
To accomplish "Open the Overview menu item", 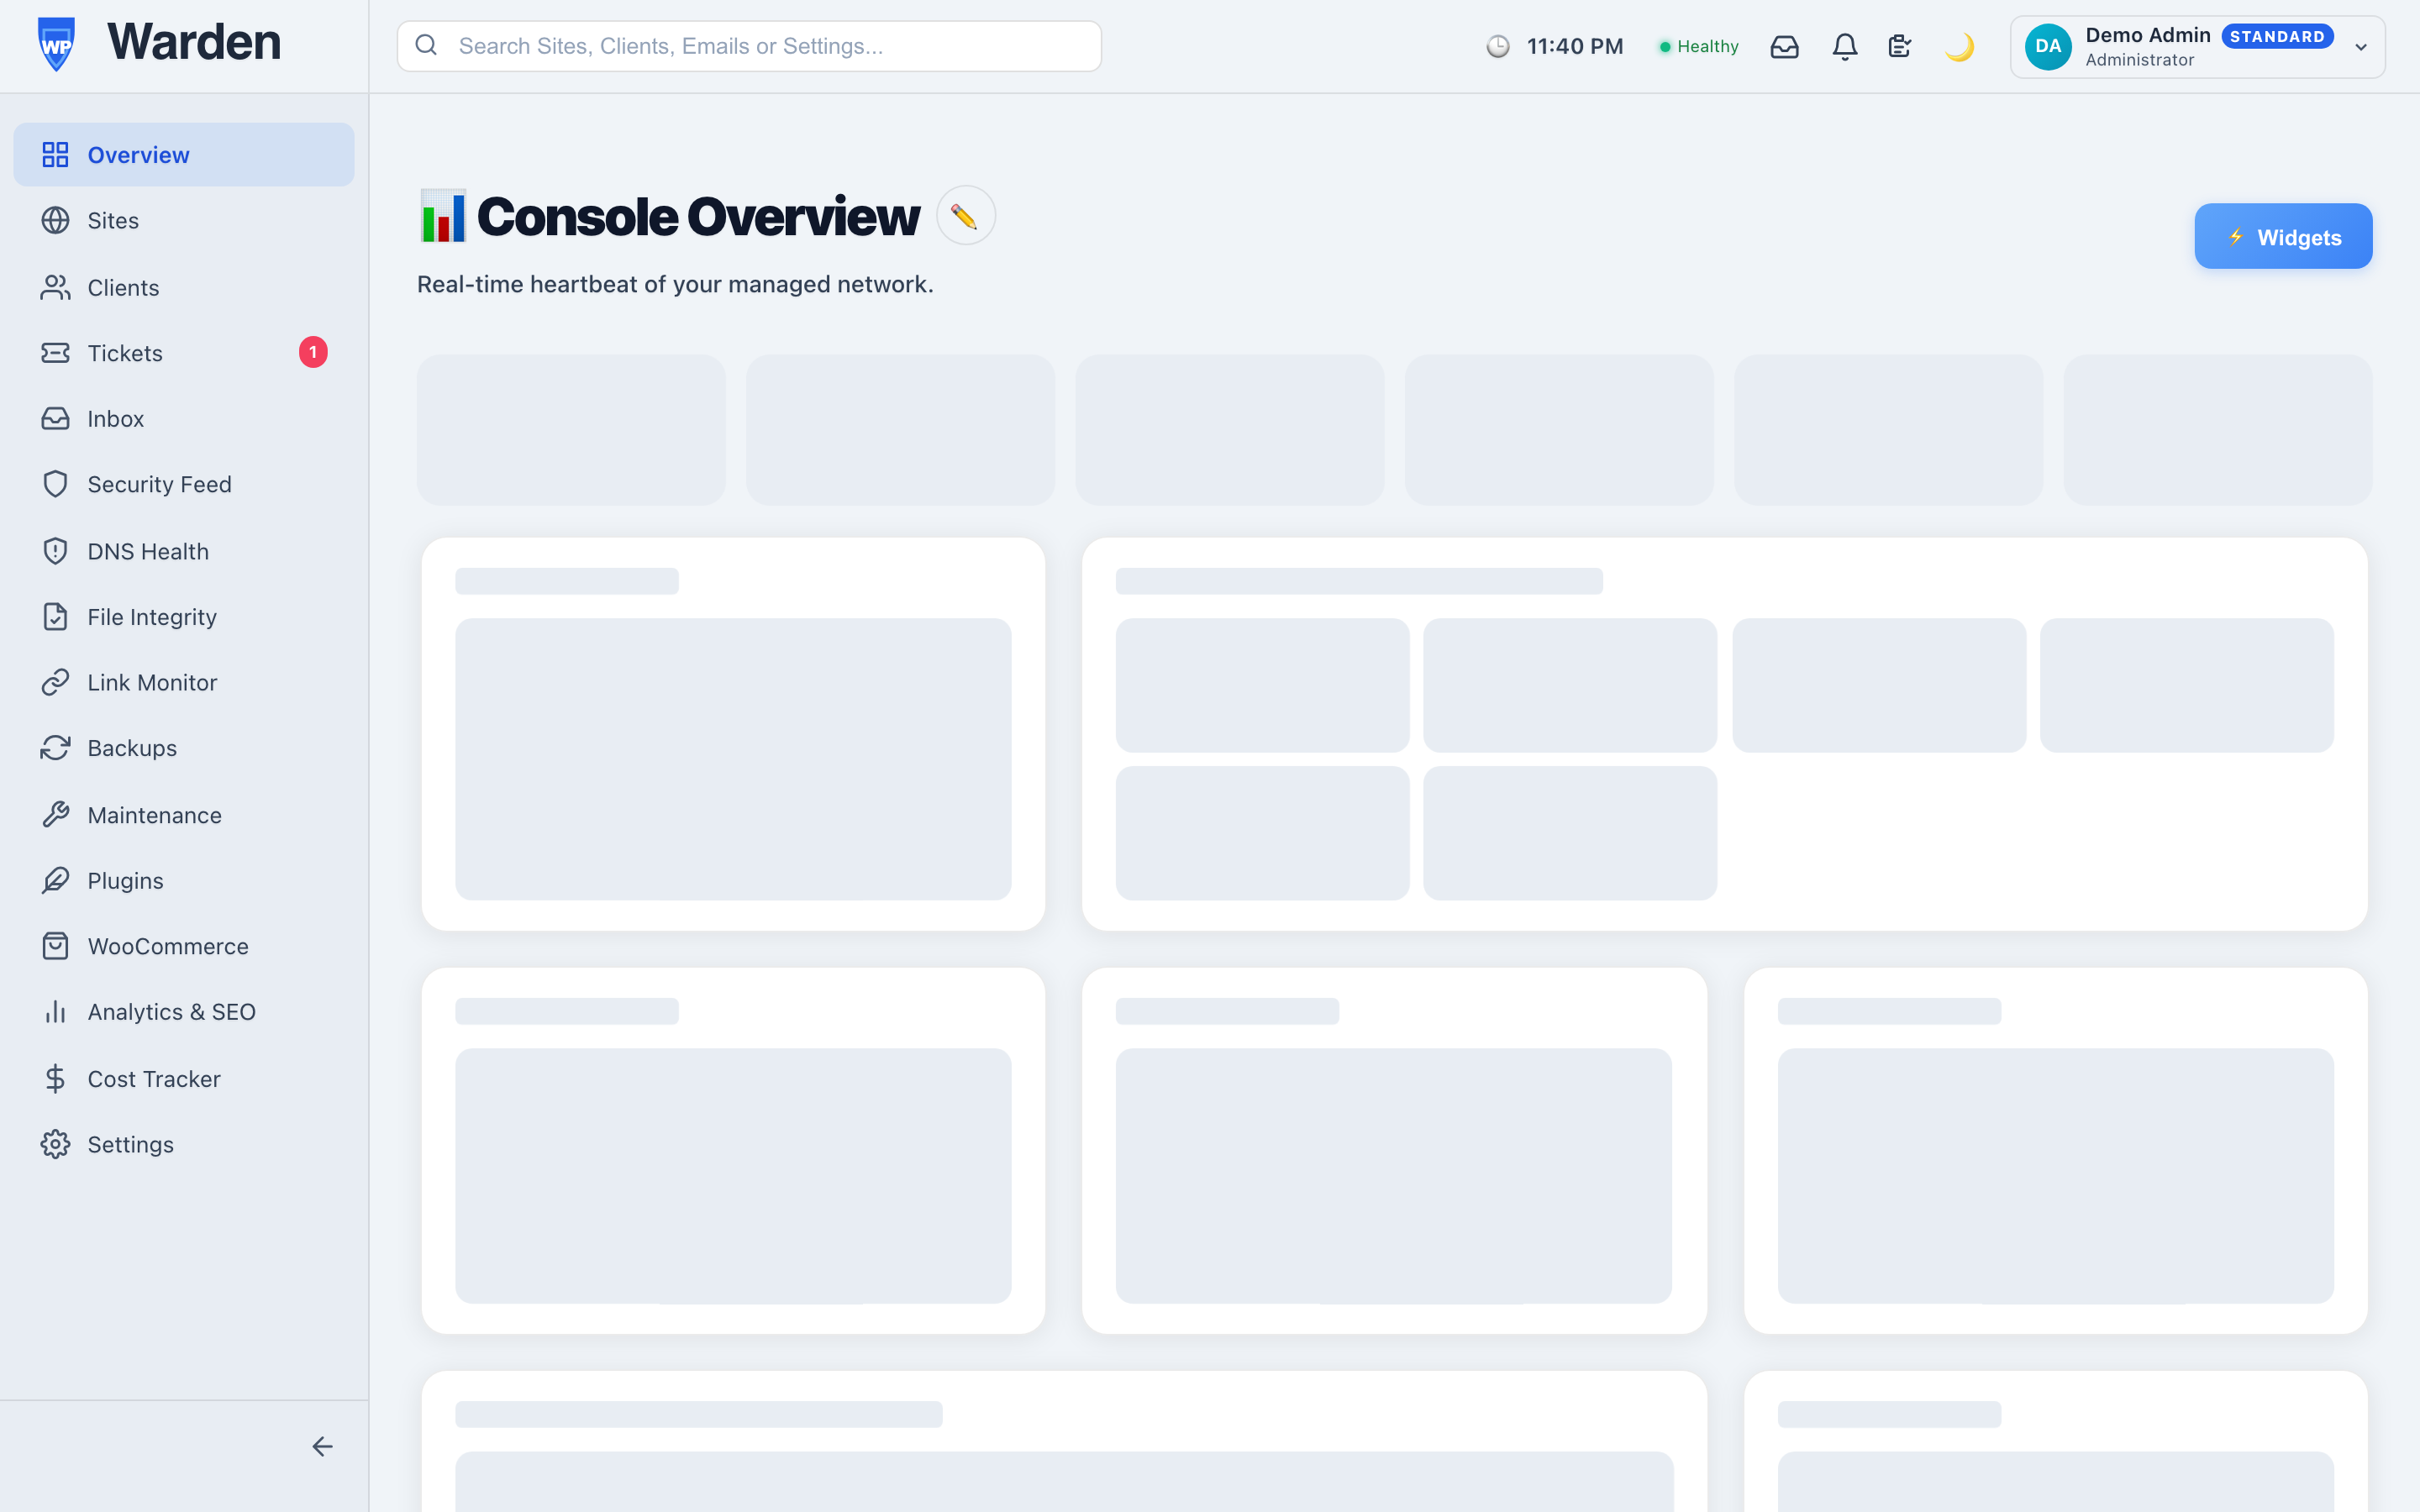I will click(184, 155).
